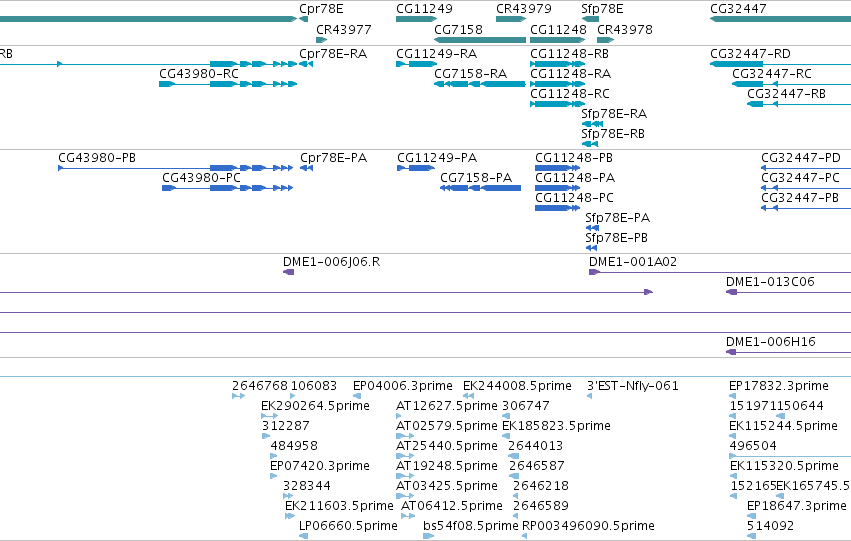Select EST EP17832.3prime
This screenshot has width=851, height=541.
pyautogui.click(x=779, y=386)
